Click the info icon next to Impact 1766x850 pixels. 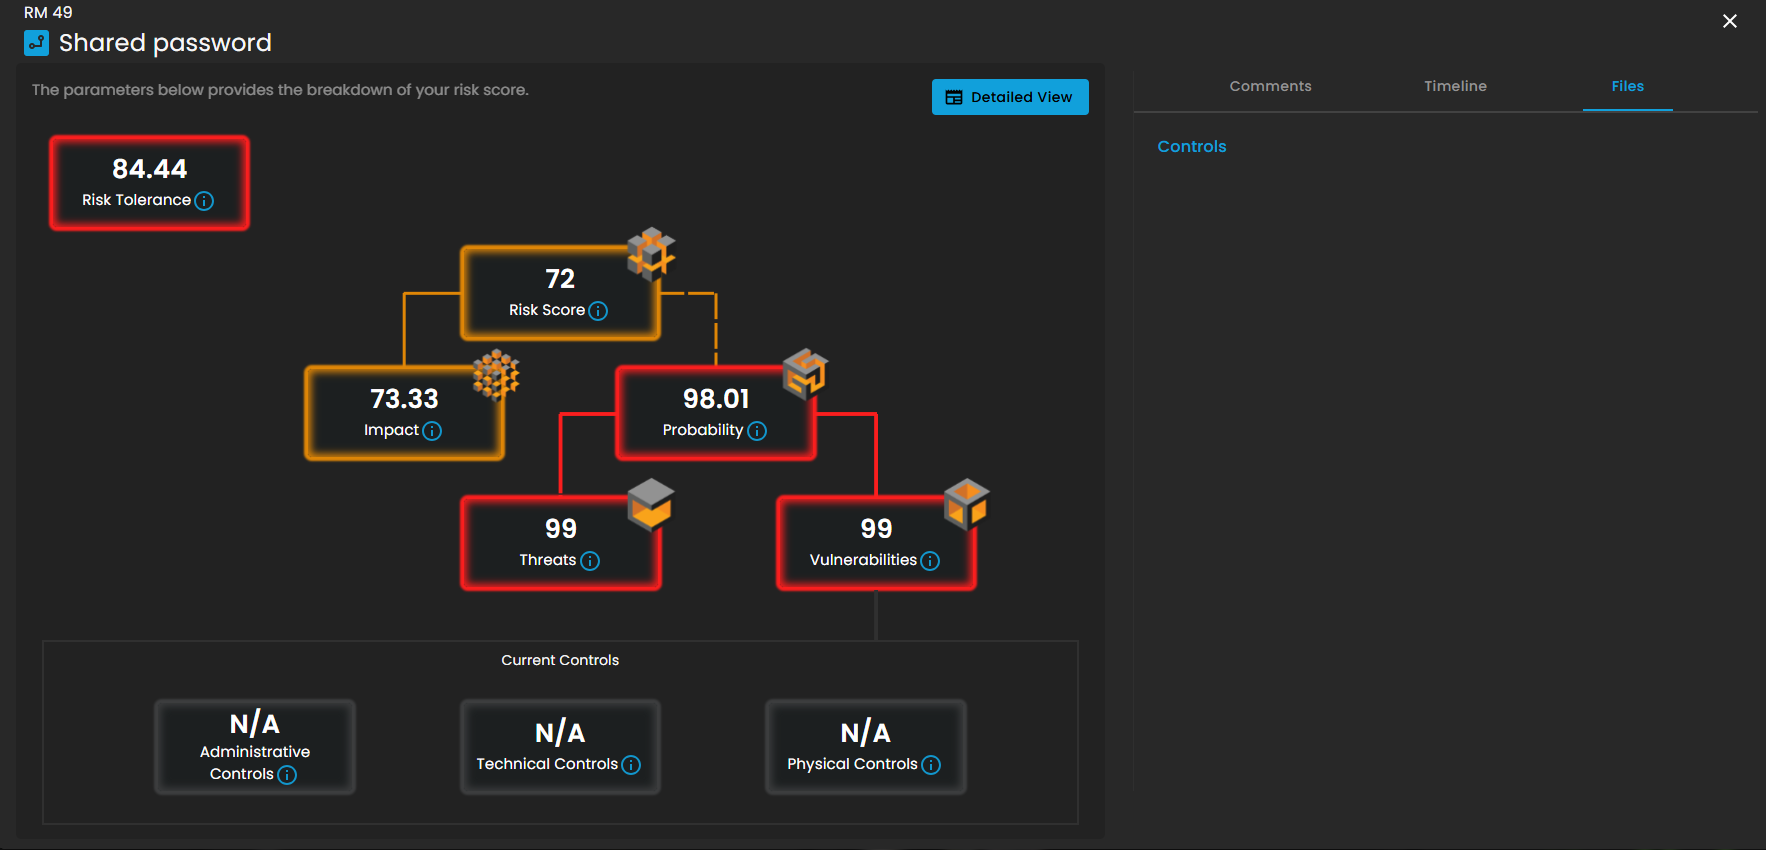tap(432, 431)
